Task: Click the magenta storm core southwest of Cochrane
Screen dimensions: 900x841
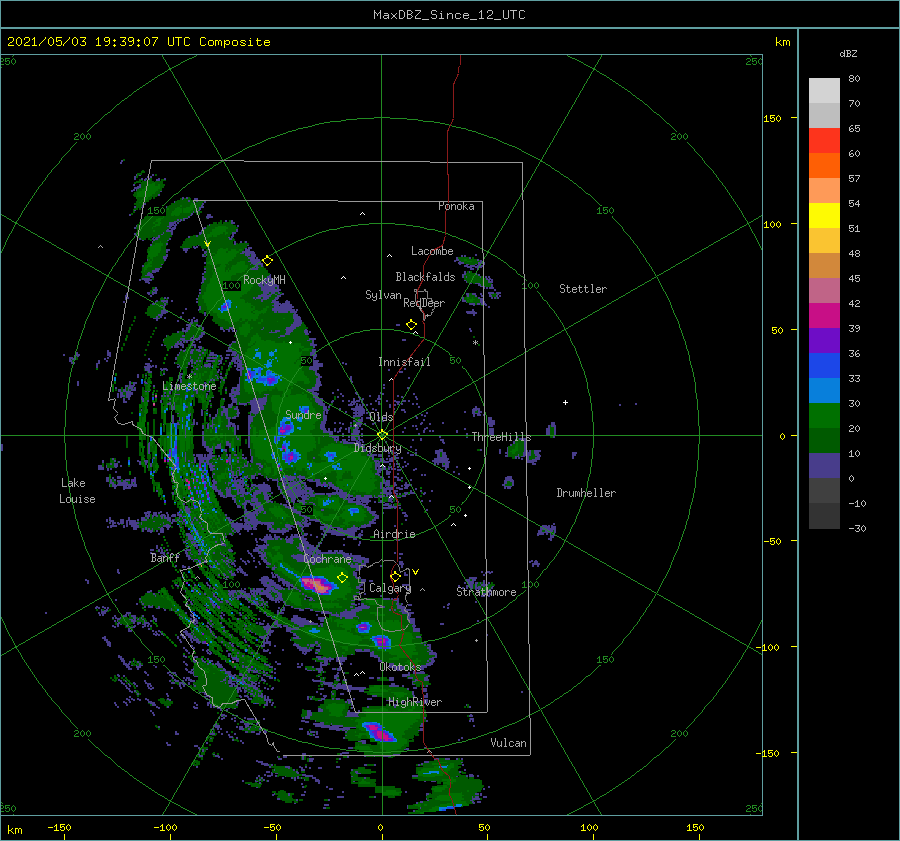Action: [x=317, y=585]
